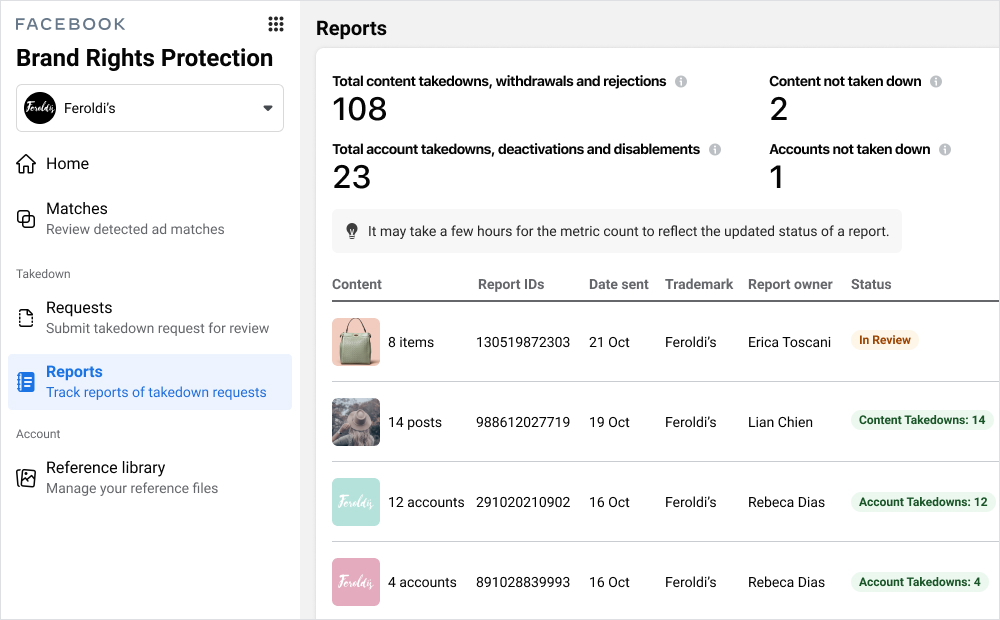Open the nine-dot apps grid icon
This screenshot has width=1000, height=620.
tap(276, 24)
